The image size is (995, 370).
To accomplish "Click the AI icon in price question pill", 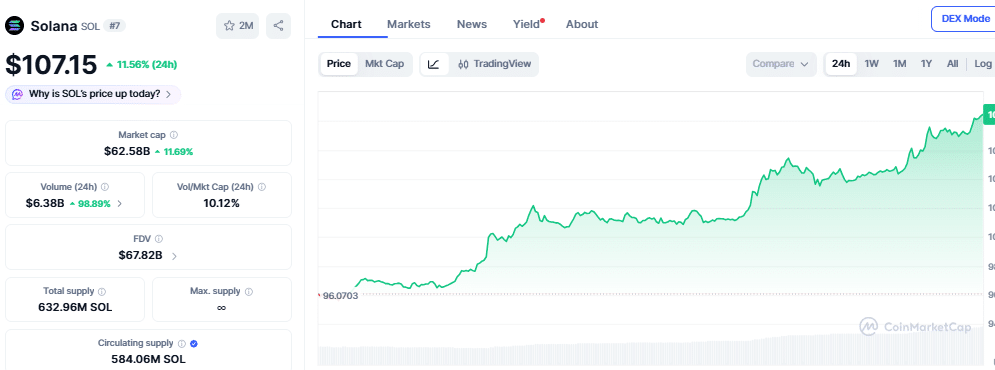I will coord(18,95).
